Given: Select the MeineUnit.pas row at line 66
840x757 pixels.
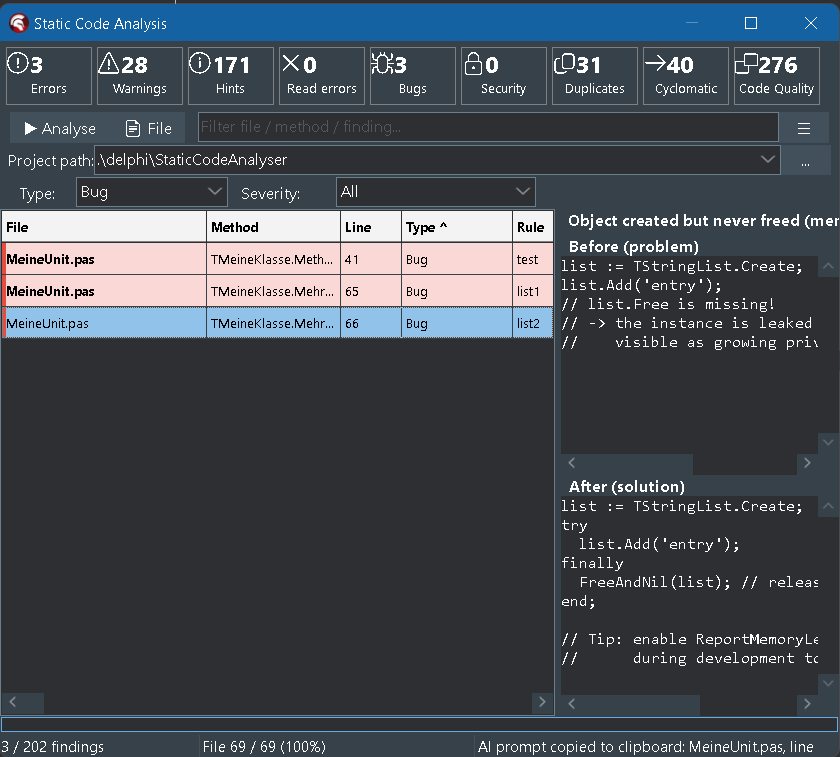Looking at the screenshot, I should pos(278,323).
